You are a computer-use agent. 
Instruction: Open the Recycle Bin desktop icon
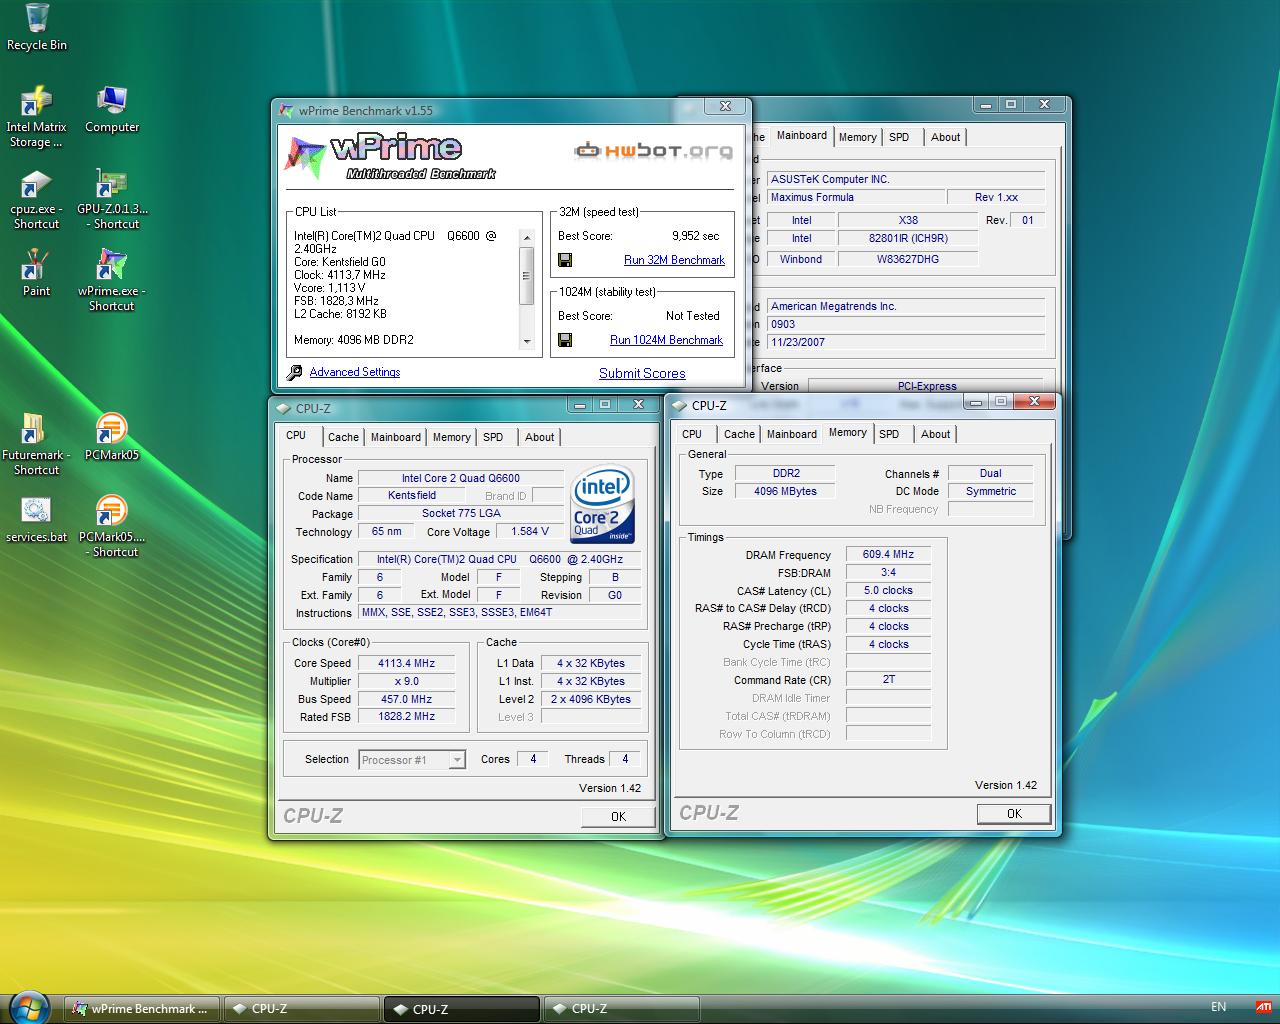[x=37, y=27]
